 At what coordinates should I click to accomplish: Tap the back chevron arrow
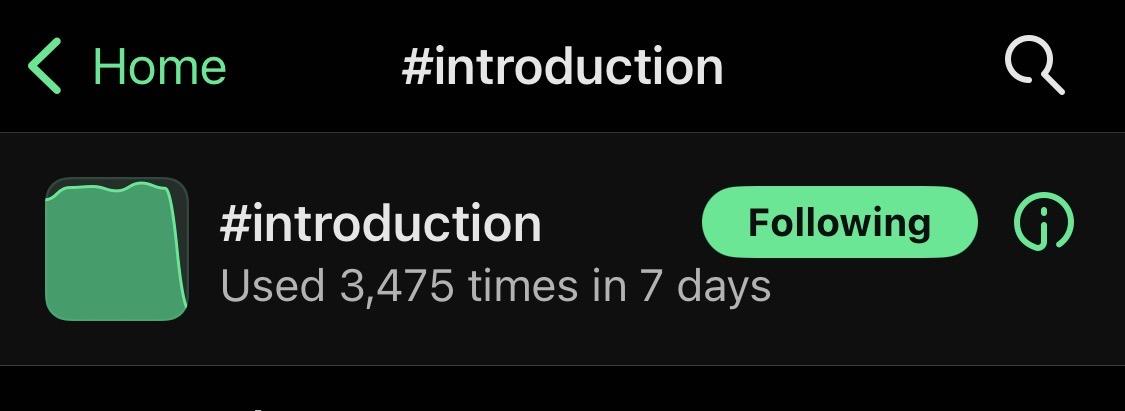click(46, 67)
